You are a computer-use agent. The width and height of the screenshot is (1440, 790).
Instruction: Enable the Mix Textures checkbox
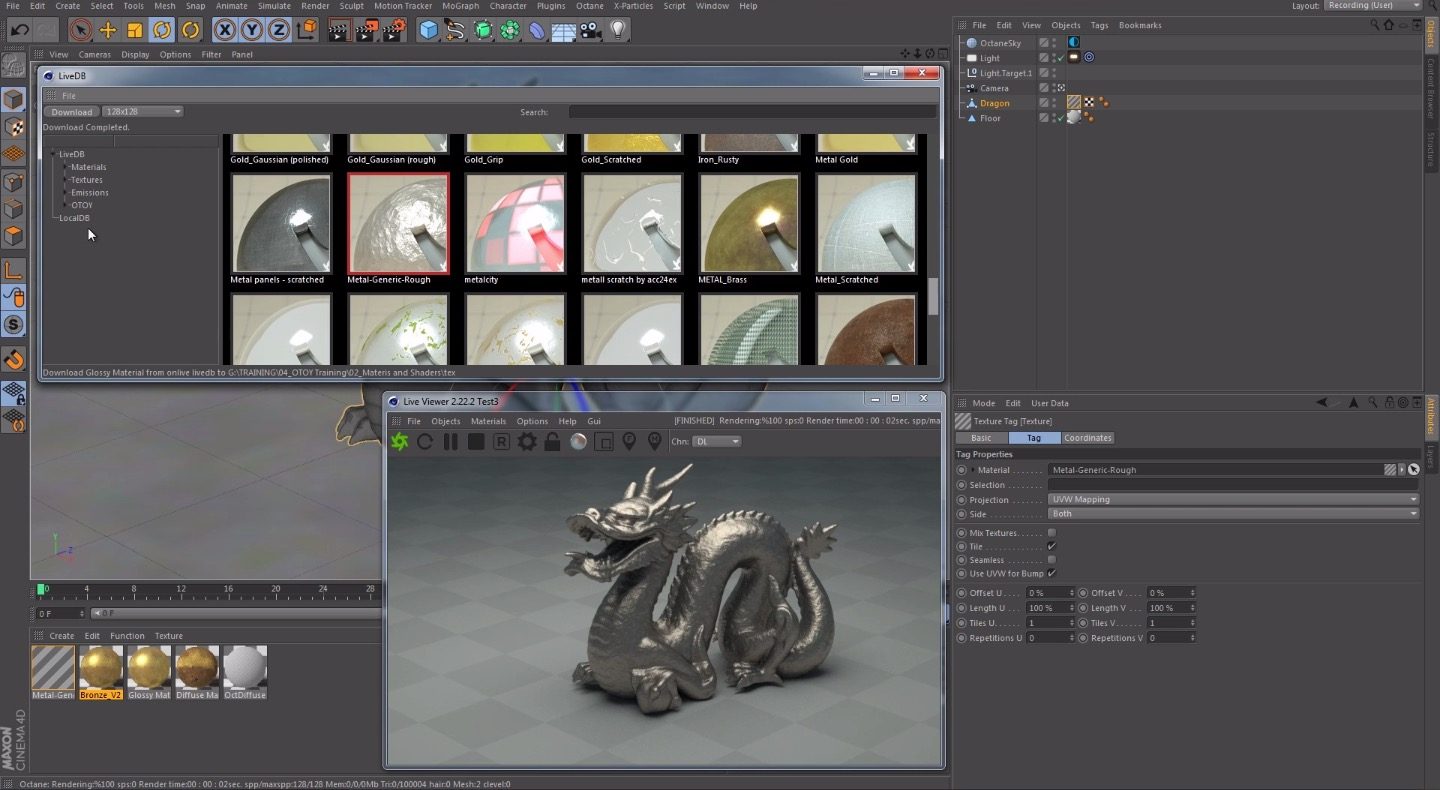1051,533
